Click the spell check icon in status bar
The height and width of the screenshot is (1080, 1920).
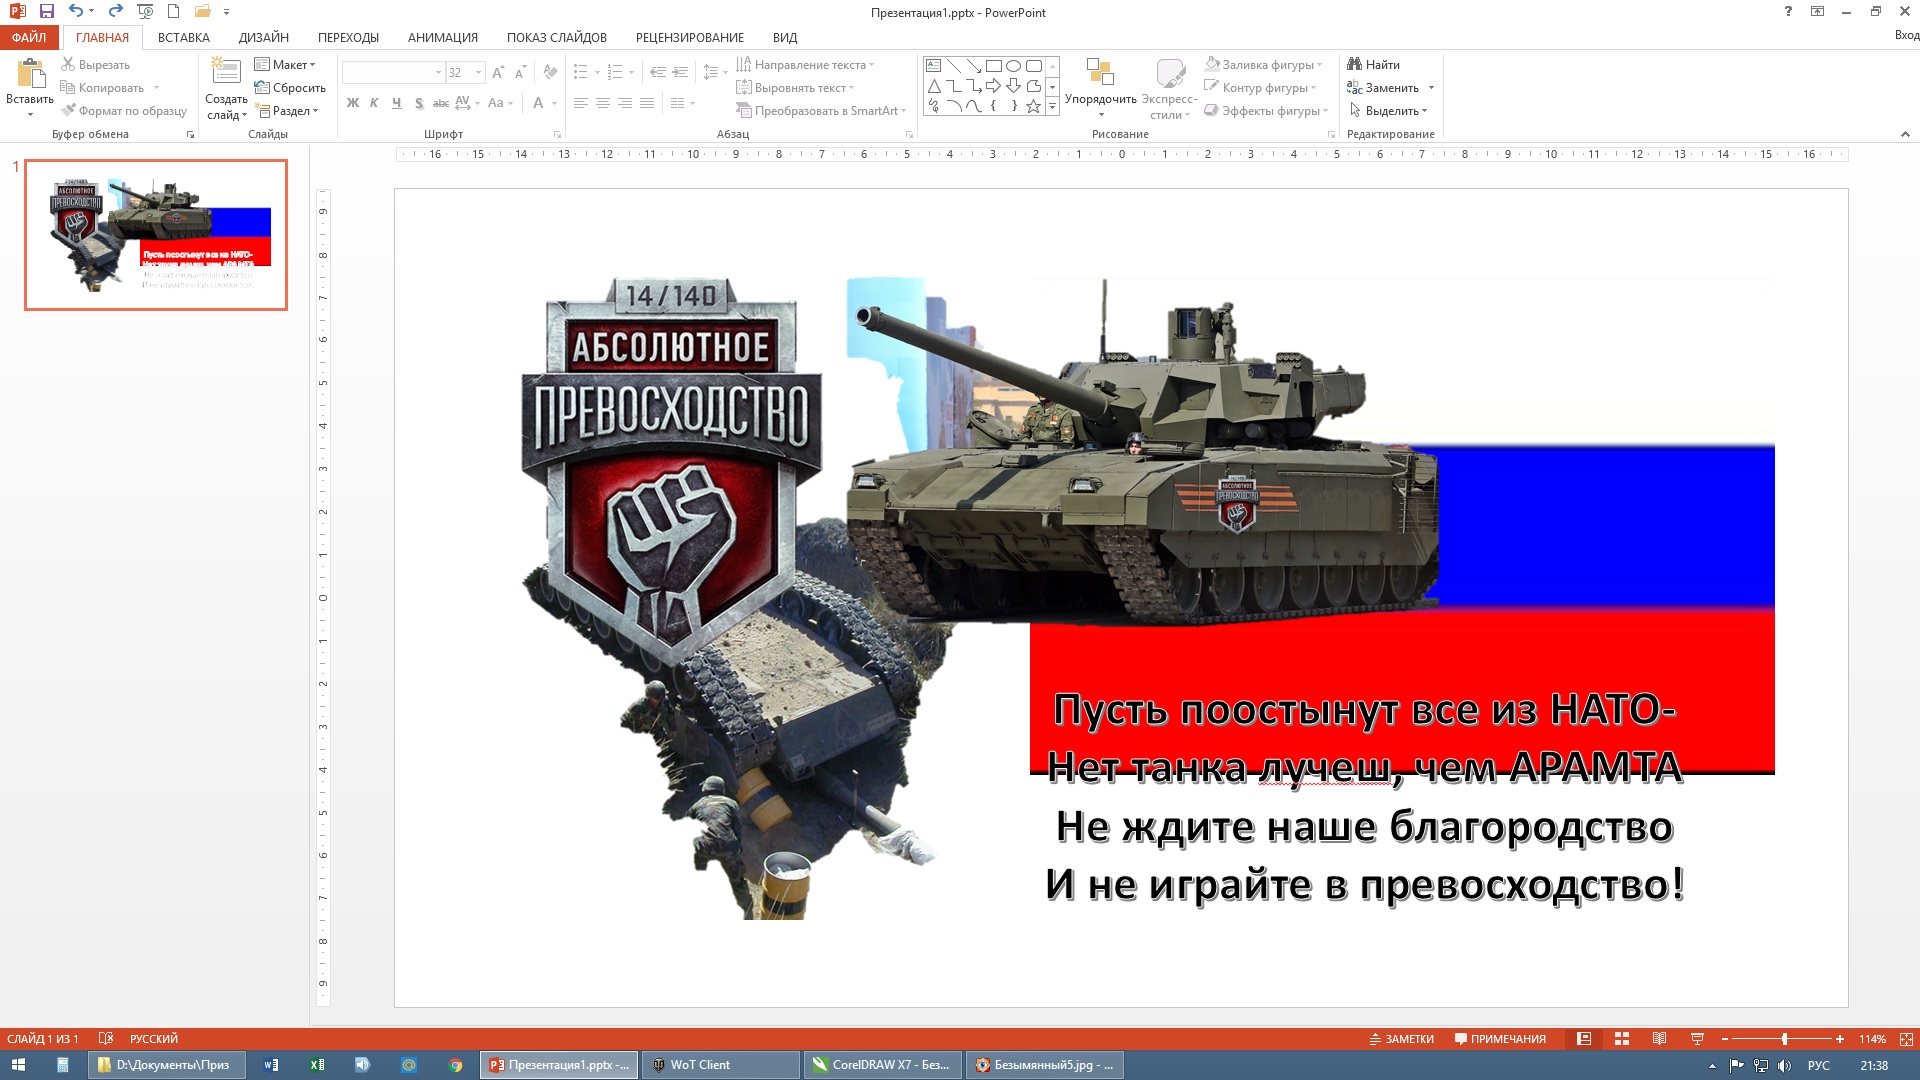coord(106,1039)
